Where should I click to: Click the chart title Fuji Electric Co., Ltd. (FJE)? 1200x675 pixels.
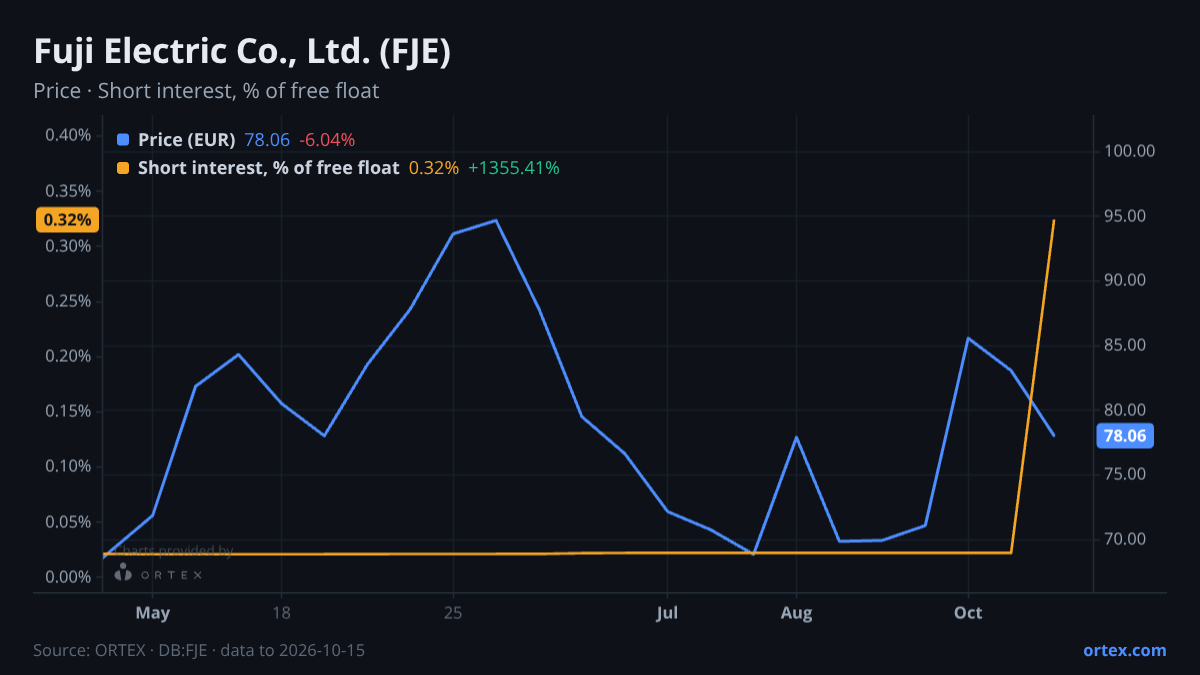(x=243, y=52)
